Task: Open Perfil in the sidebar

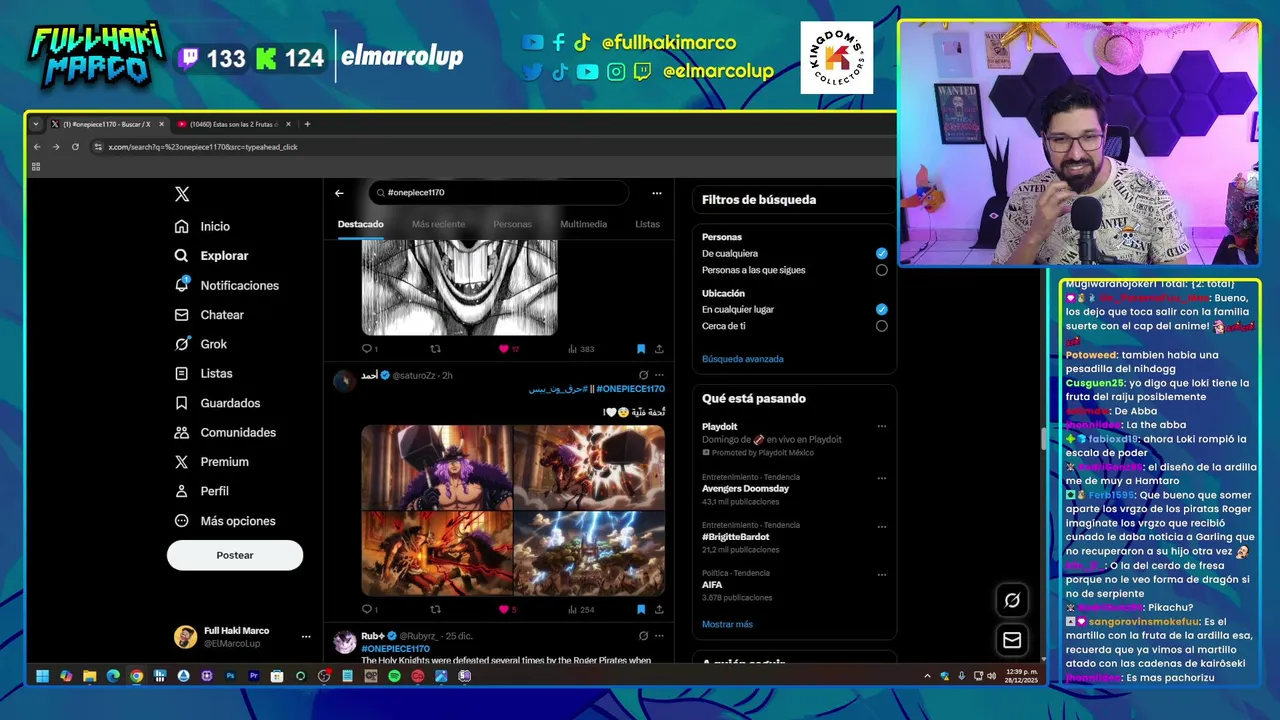Action: 201,491
